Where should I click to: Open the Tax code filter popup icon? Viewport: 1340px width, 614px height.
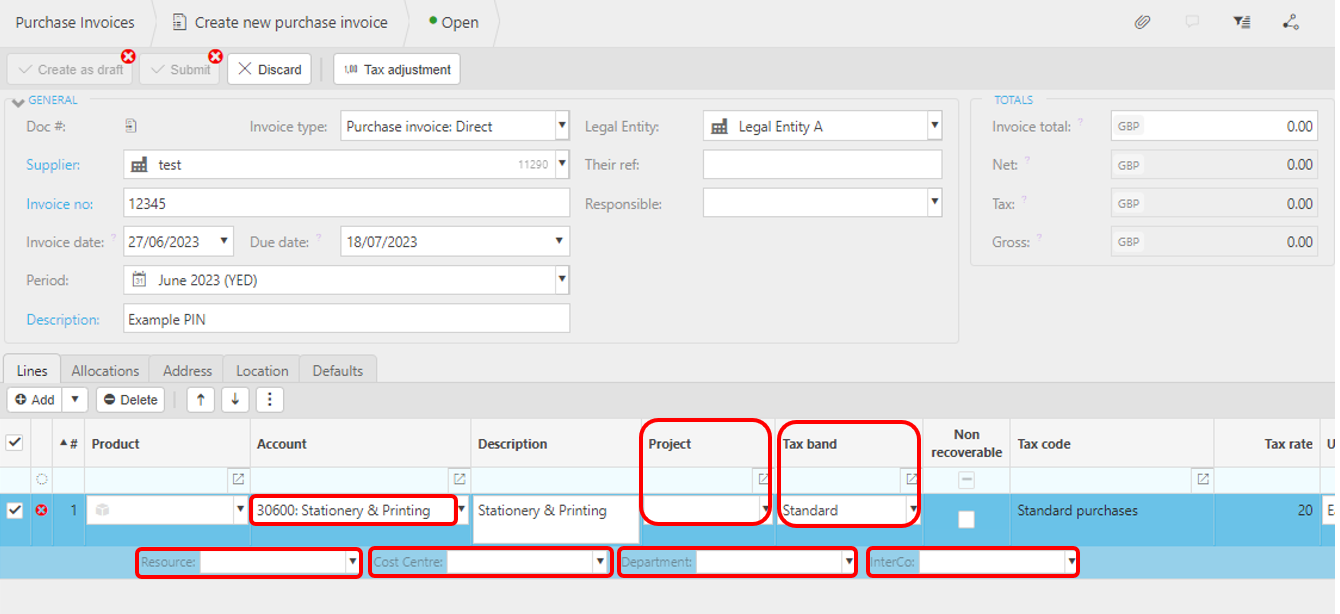[x=1202, y=479]
